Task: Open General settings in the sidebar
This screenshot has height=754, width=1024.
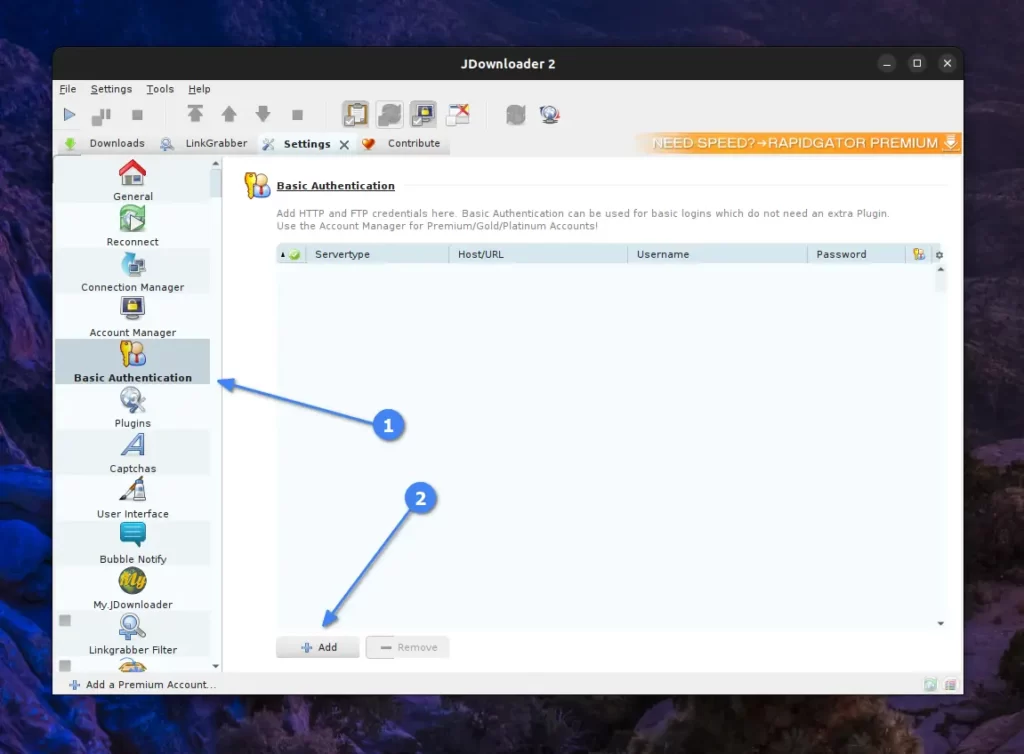Action: tap(133, 181)
